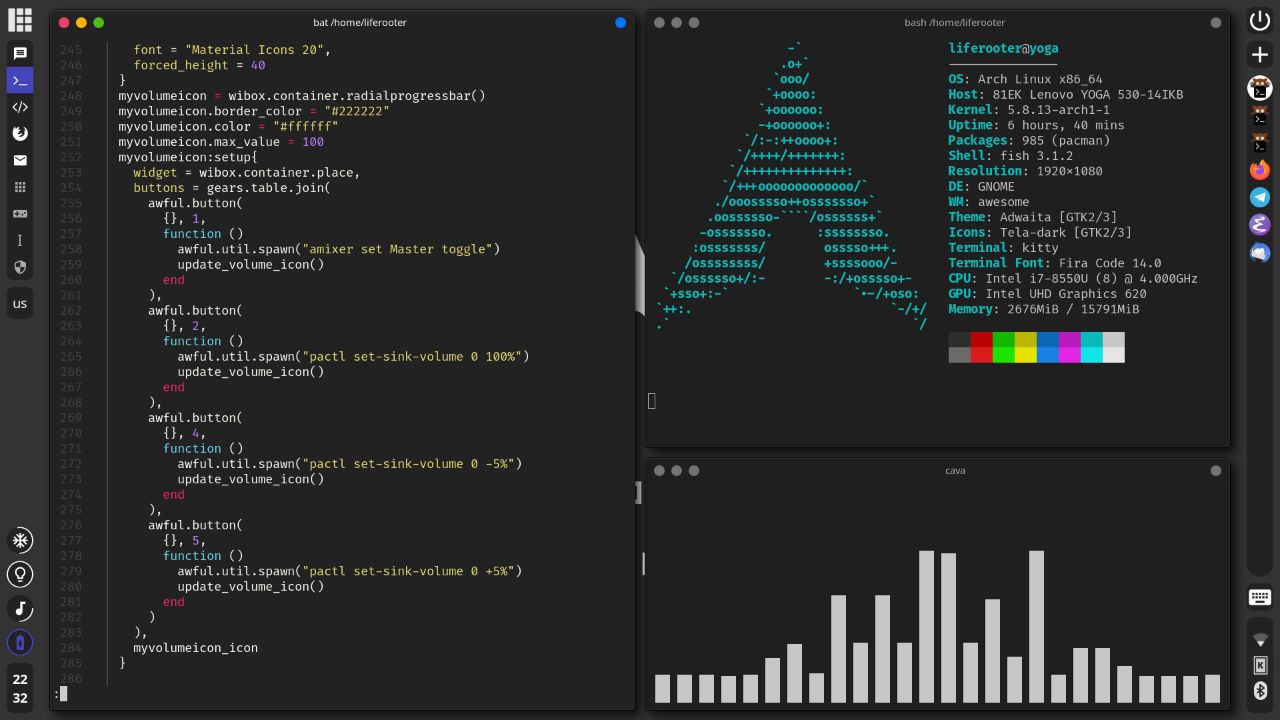Click the on-screen keyboard icon
The width and height of the screenshot is (1280, 720).
1260,597
